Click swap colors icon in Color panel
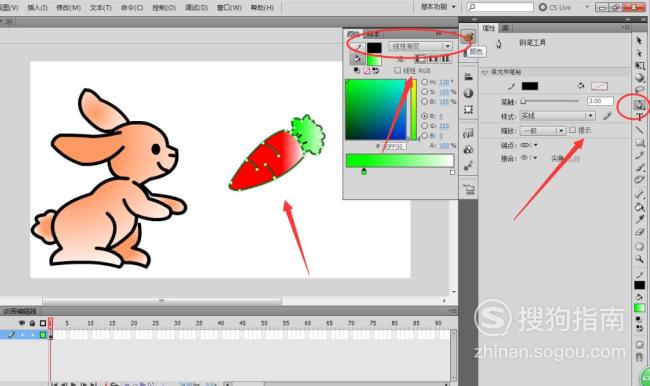650x386 pixels. (375, 71)
